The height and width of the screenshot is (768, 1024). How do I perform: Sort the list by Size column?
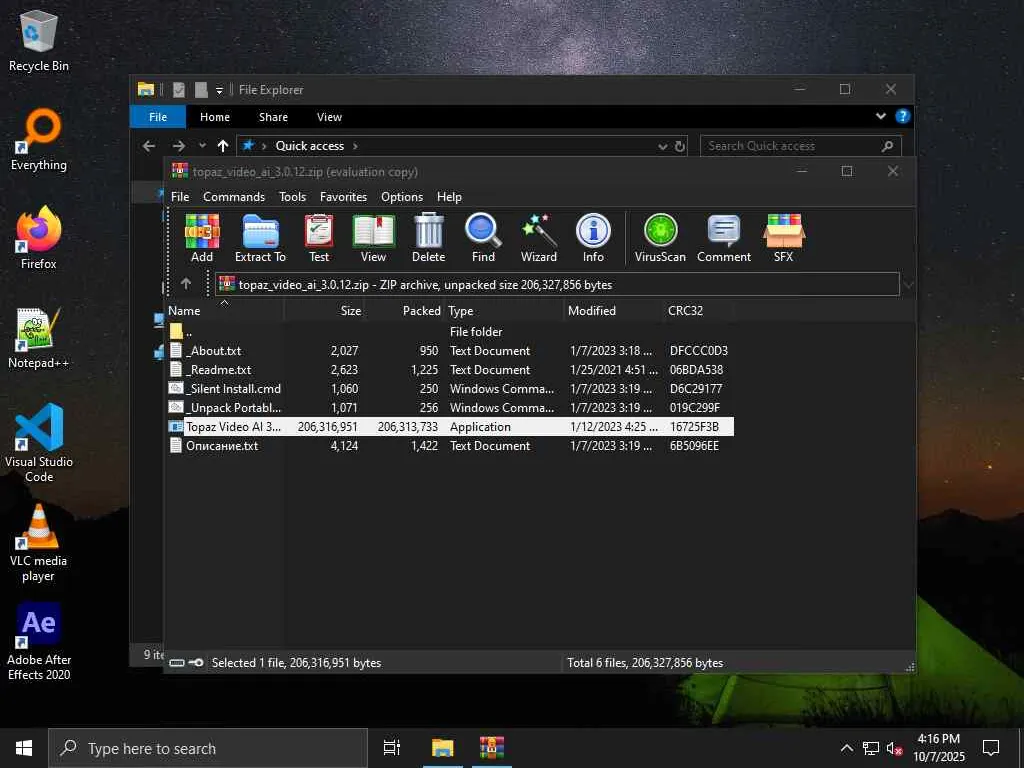(x=324, y=311)
